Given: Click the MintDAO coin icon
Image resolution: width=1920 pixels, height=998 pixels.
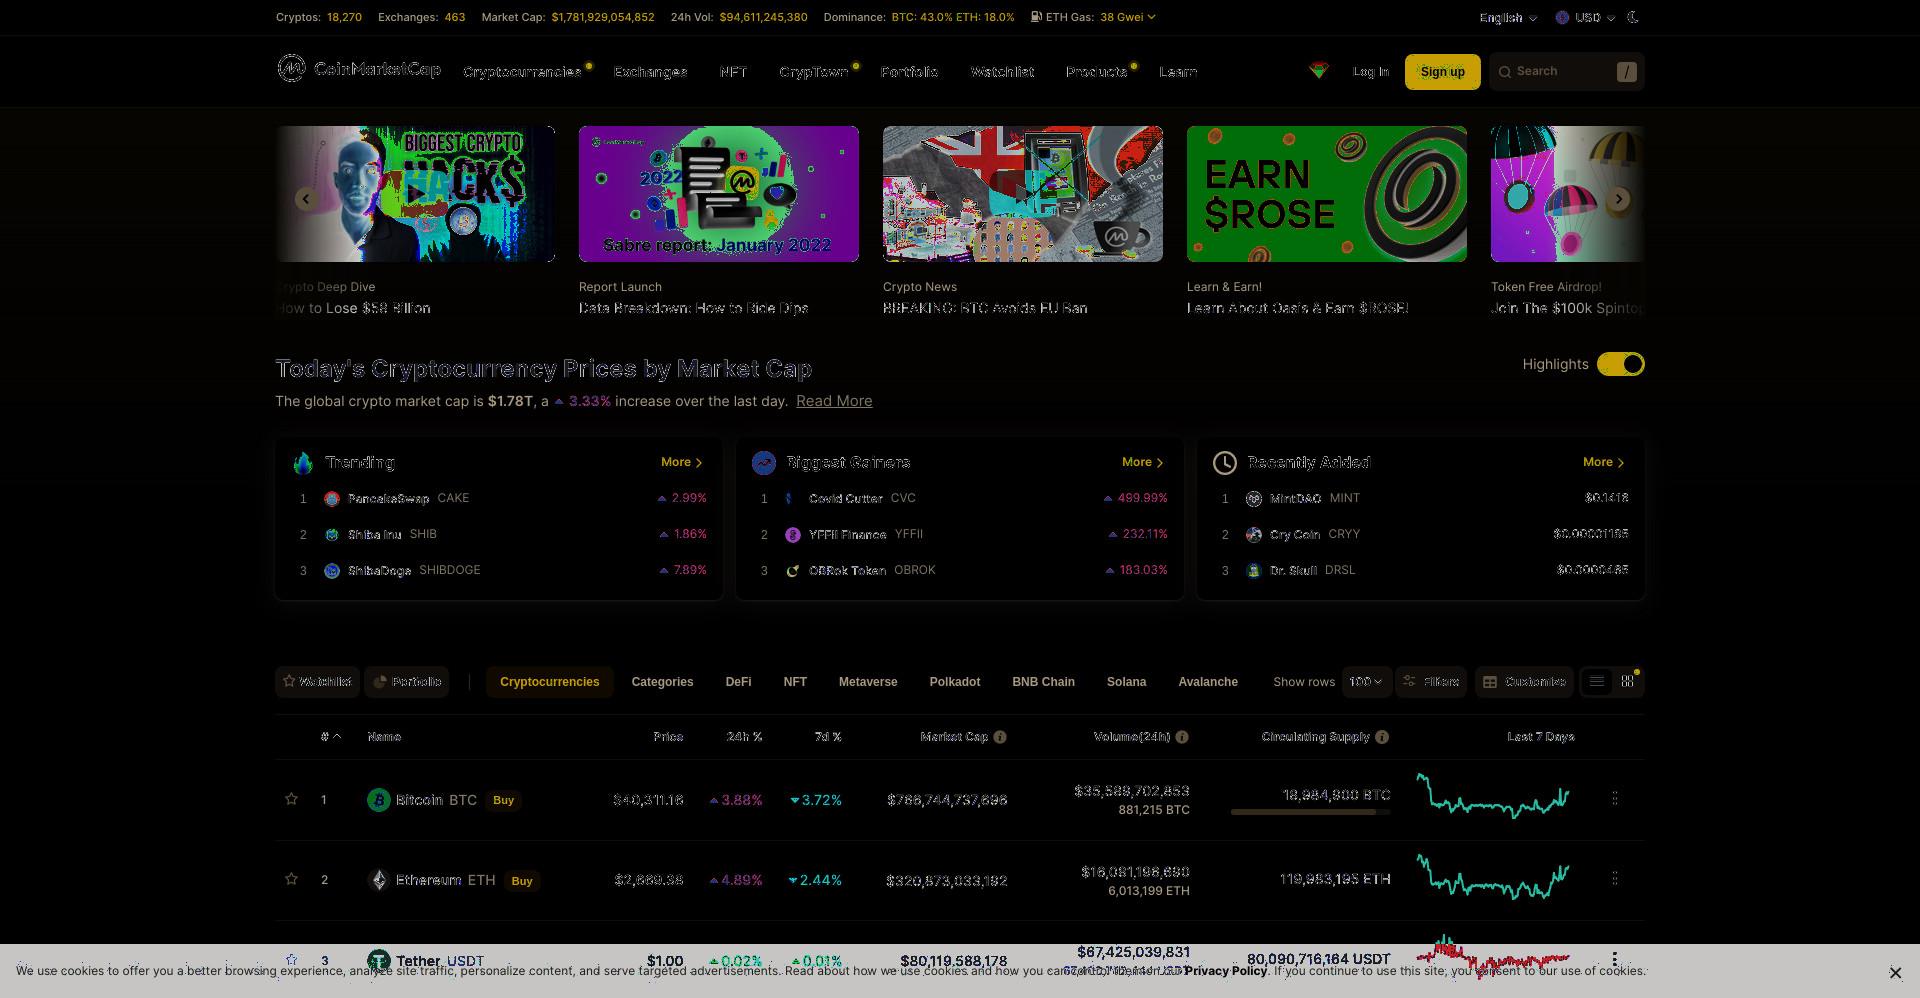Looking at the screenshot, I should (x=1254, y=499).
